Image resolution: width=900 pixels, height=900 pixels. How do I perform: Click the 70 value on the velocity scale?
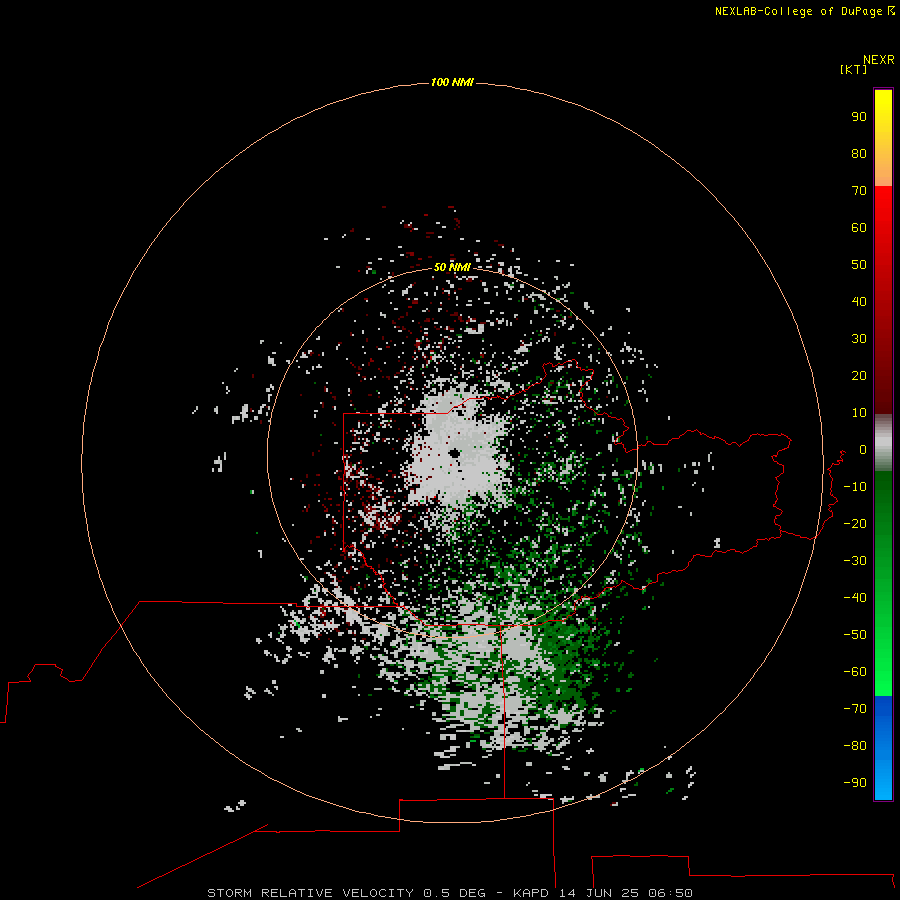click(x=859, y=191)
